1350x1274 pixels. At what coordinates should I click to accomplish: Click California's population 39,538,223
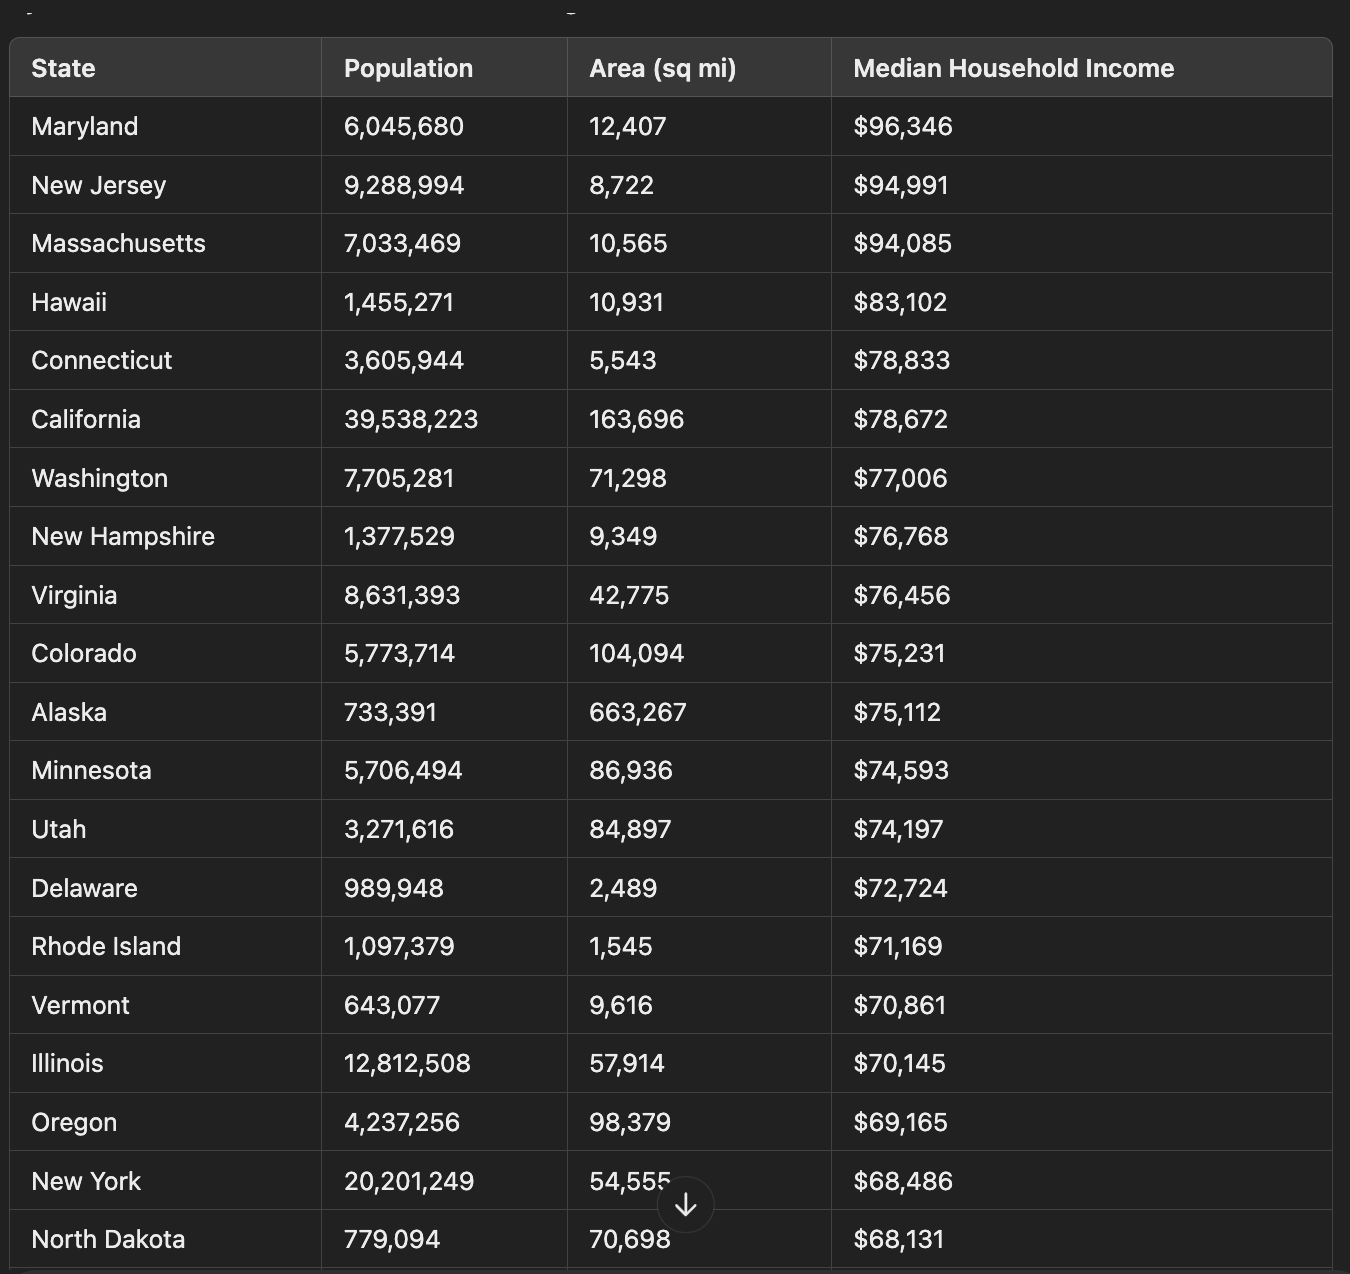411,419
